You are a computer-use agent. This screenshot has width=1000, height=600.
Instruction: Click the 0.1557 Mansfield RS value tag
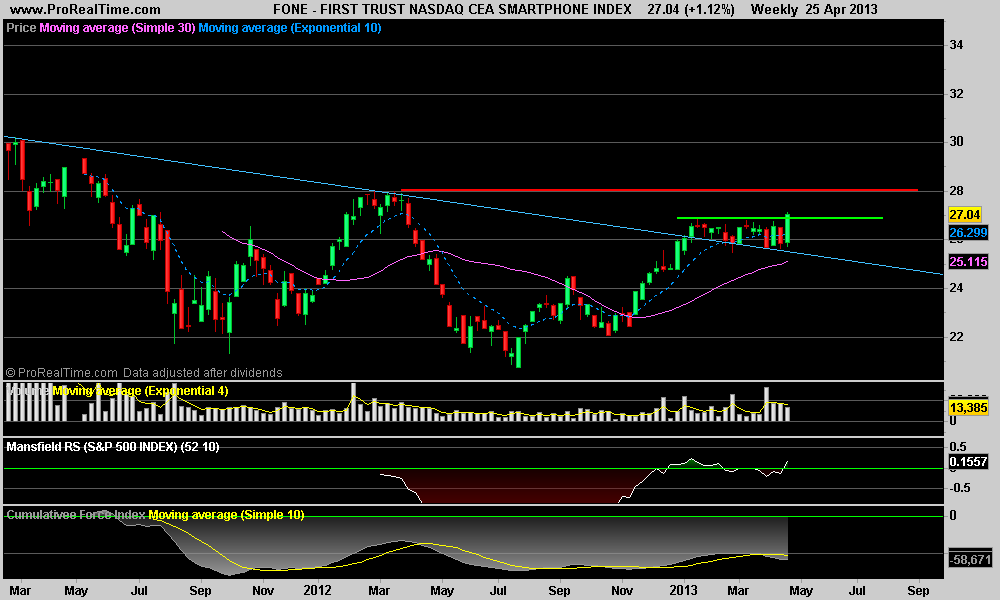pyautogui.click(x=968, y=462)
